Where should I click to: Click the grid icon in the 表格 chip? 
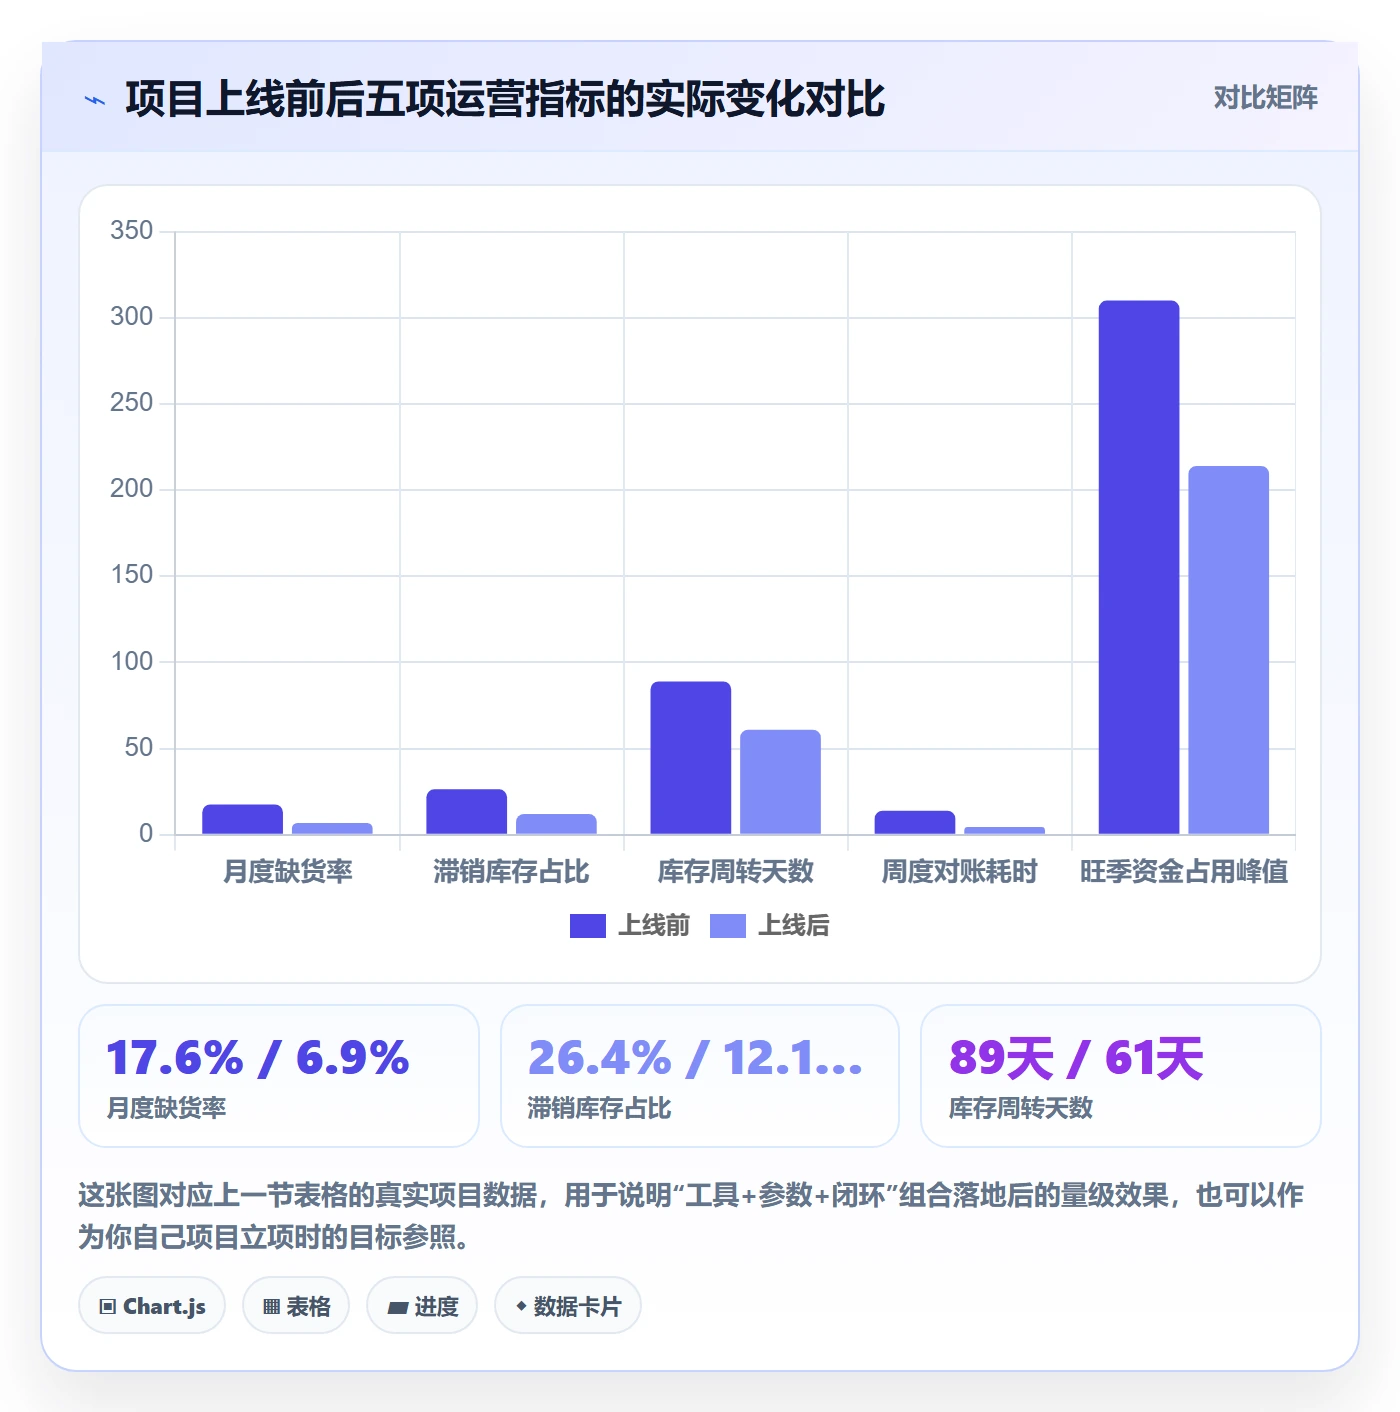[271, 1307]
